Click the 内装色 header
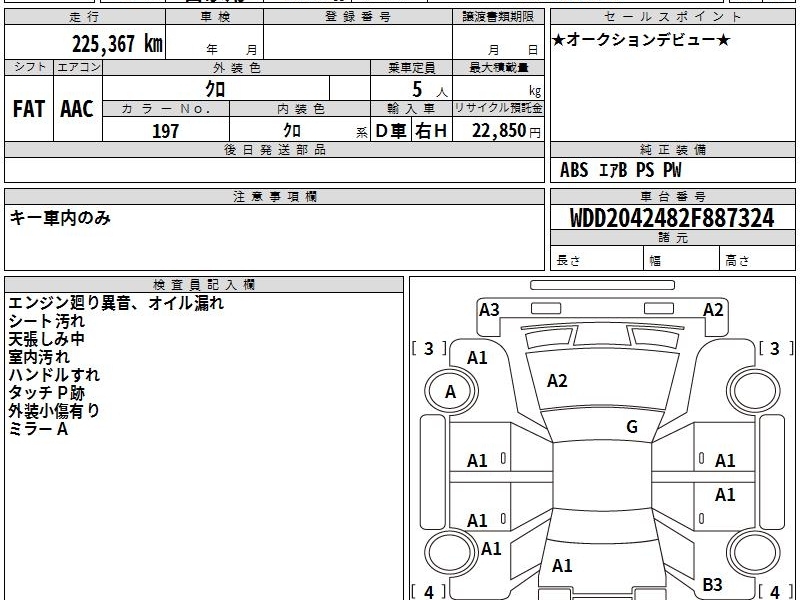 [300, 109]
